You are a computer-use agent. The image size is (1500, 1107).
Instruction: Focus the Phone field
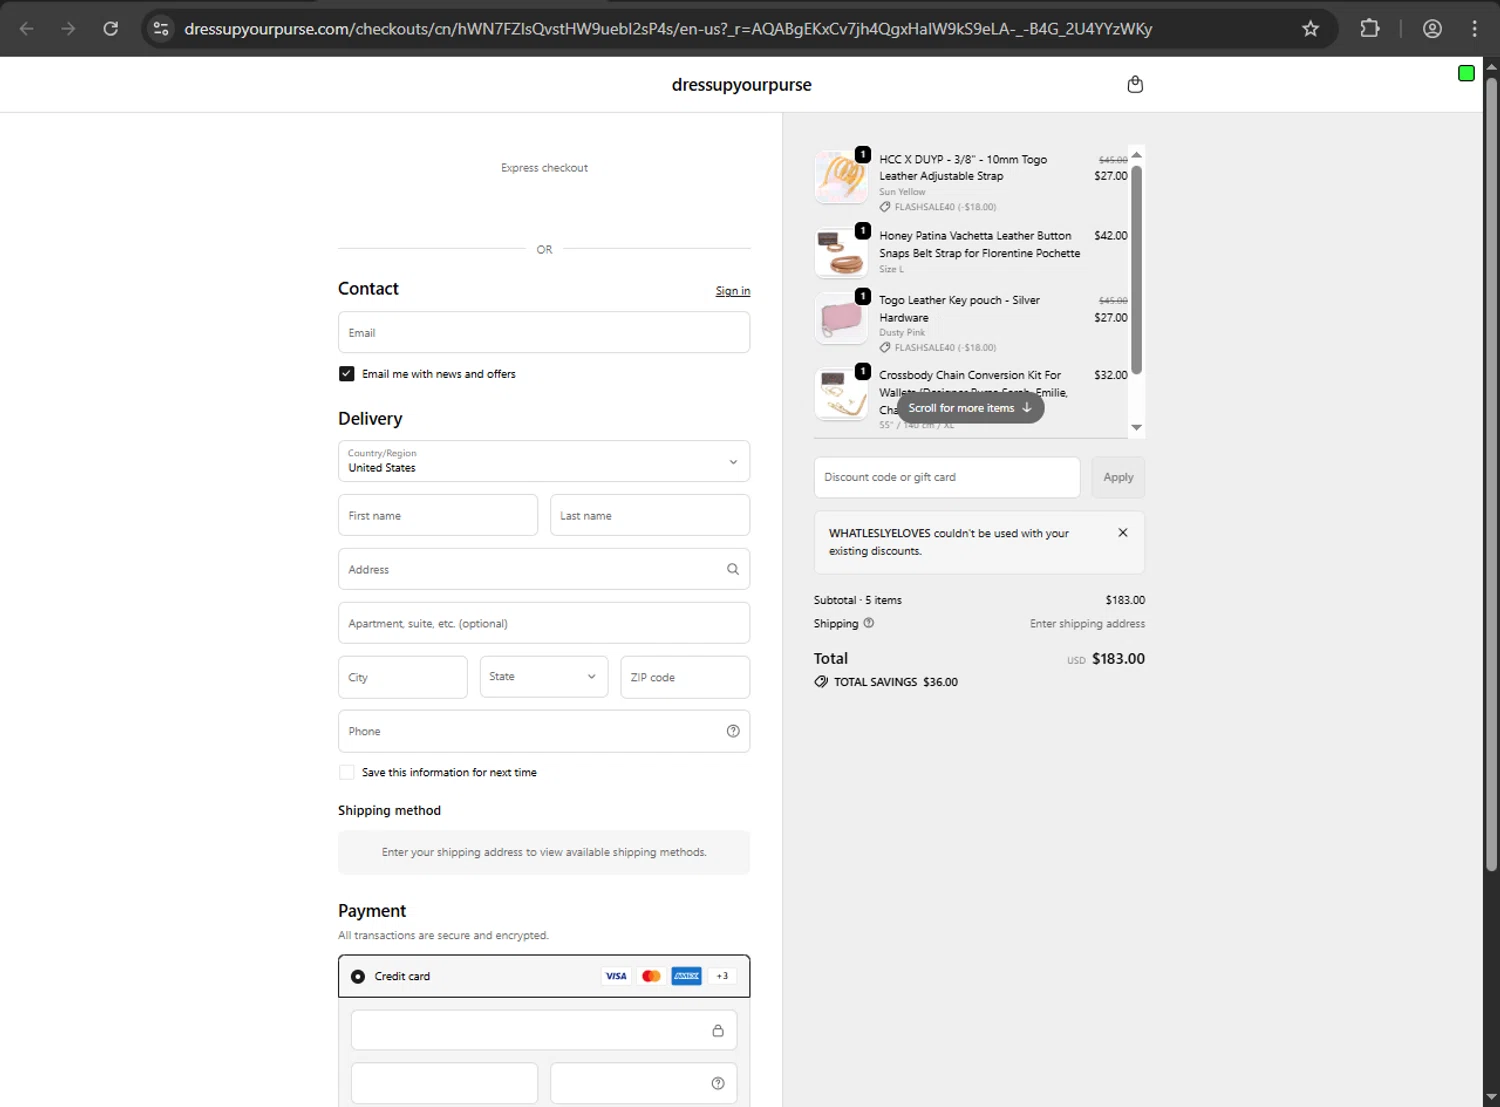coord(544,731)
